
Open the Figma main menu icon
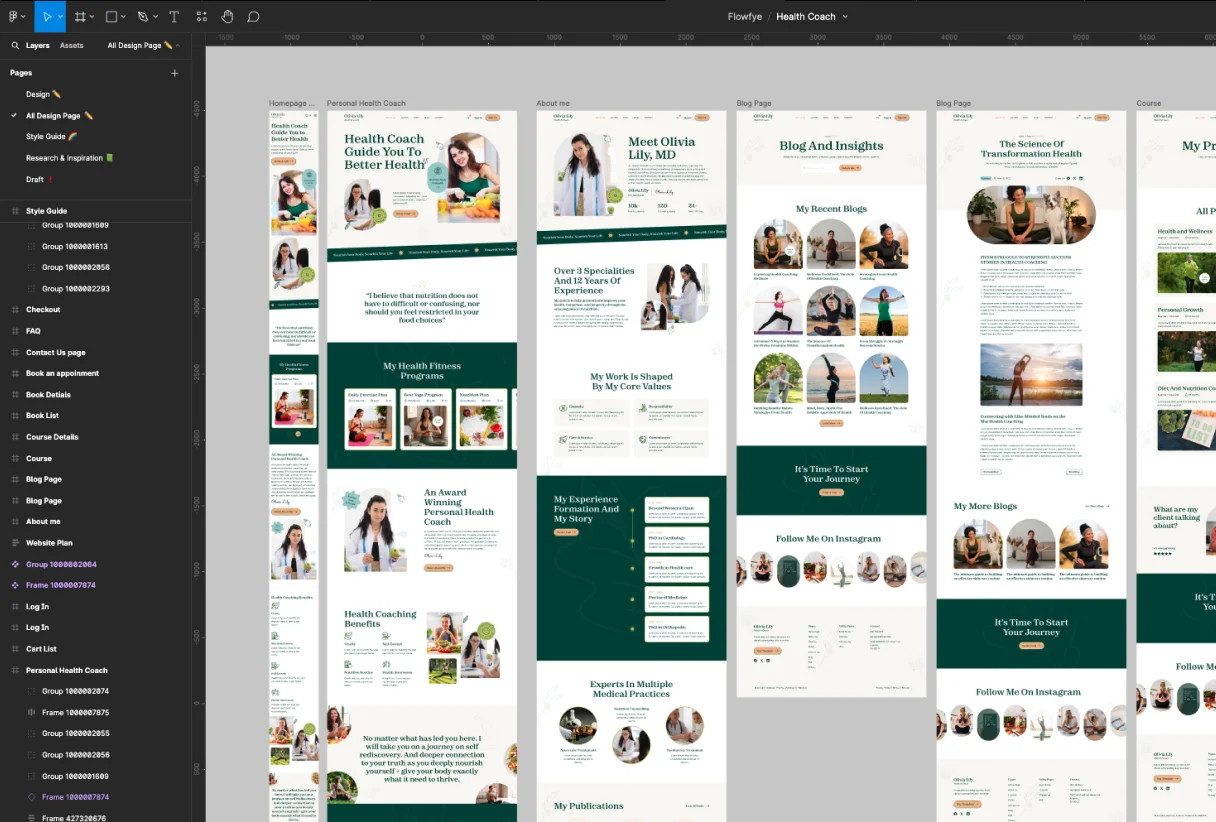[x=13, y=16]
